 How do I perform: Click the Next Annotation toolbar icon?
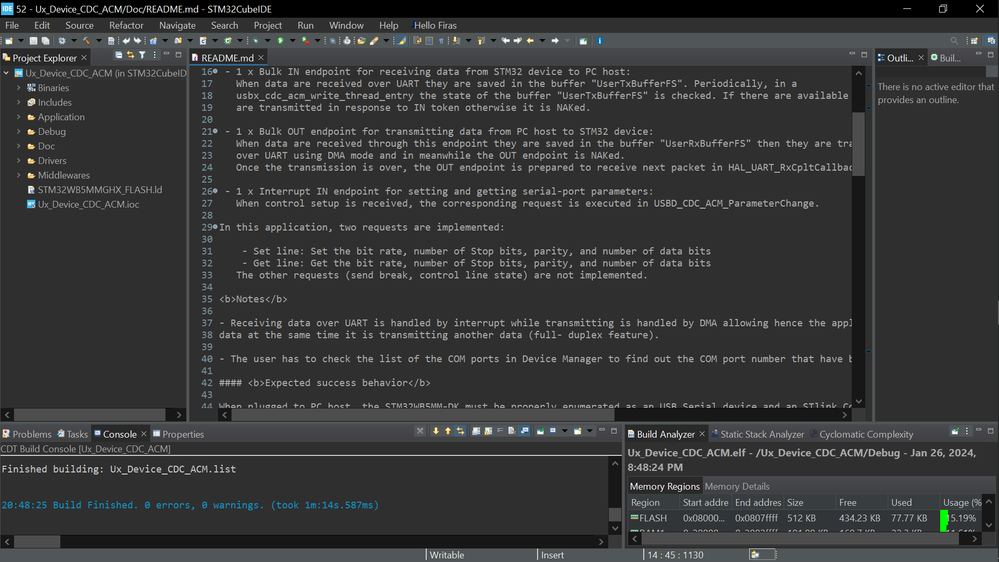pos(456,41)
